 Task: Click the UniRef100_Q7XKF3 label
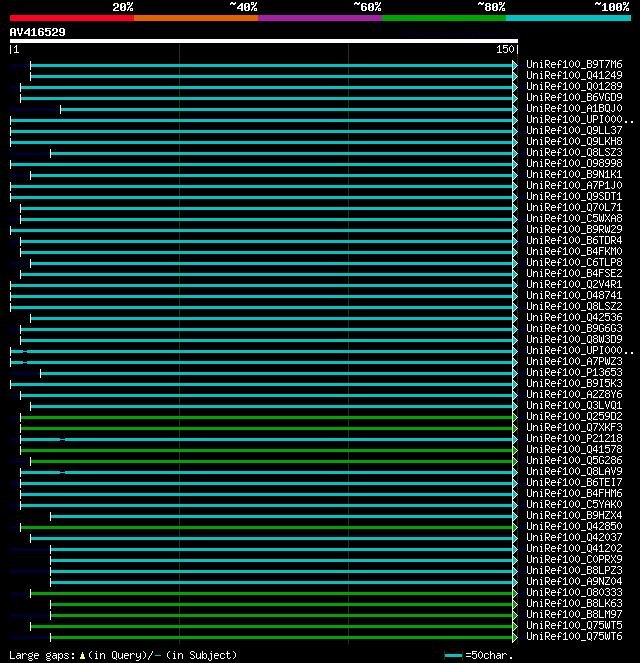(x=574, y=427)
